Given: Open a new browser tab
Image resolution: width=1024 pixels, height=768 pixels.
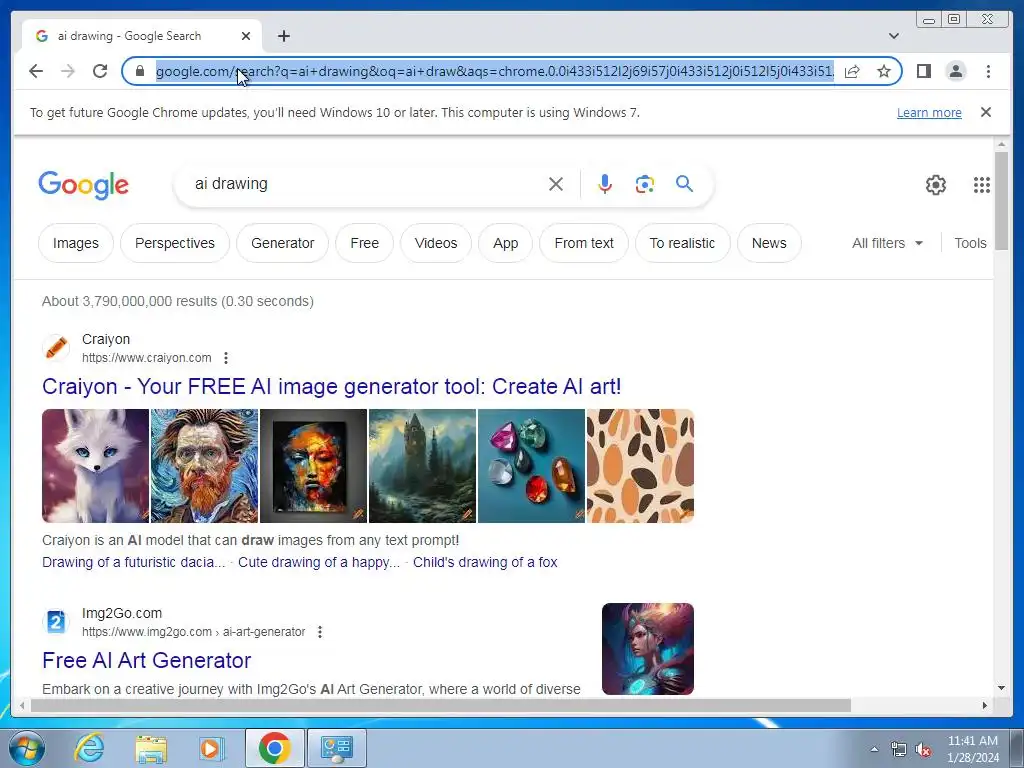Looking at the screenshot, I should pyautogui.click(x=283, y=36).
